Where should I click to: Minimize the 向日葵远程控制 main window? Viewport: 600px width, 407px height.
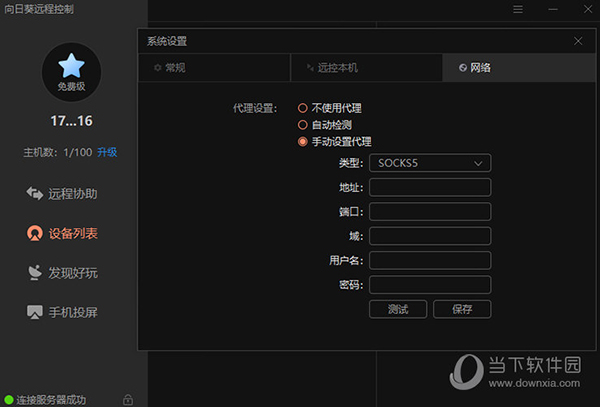[x=553, y=9]
